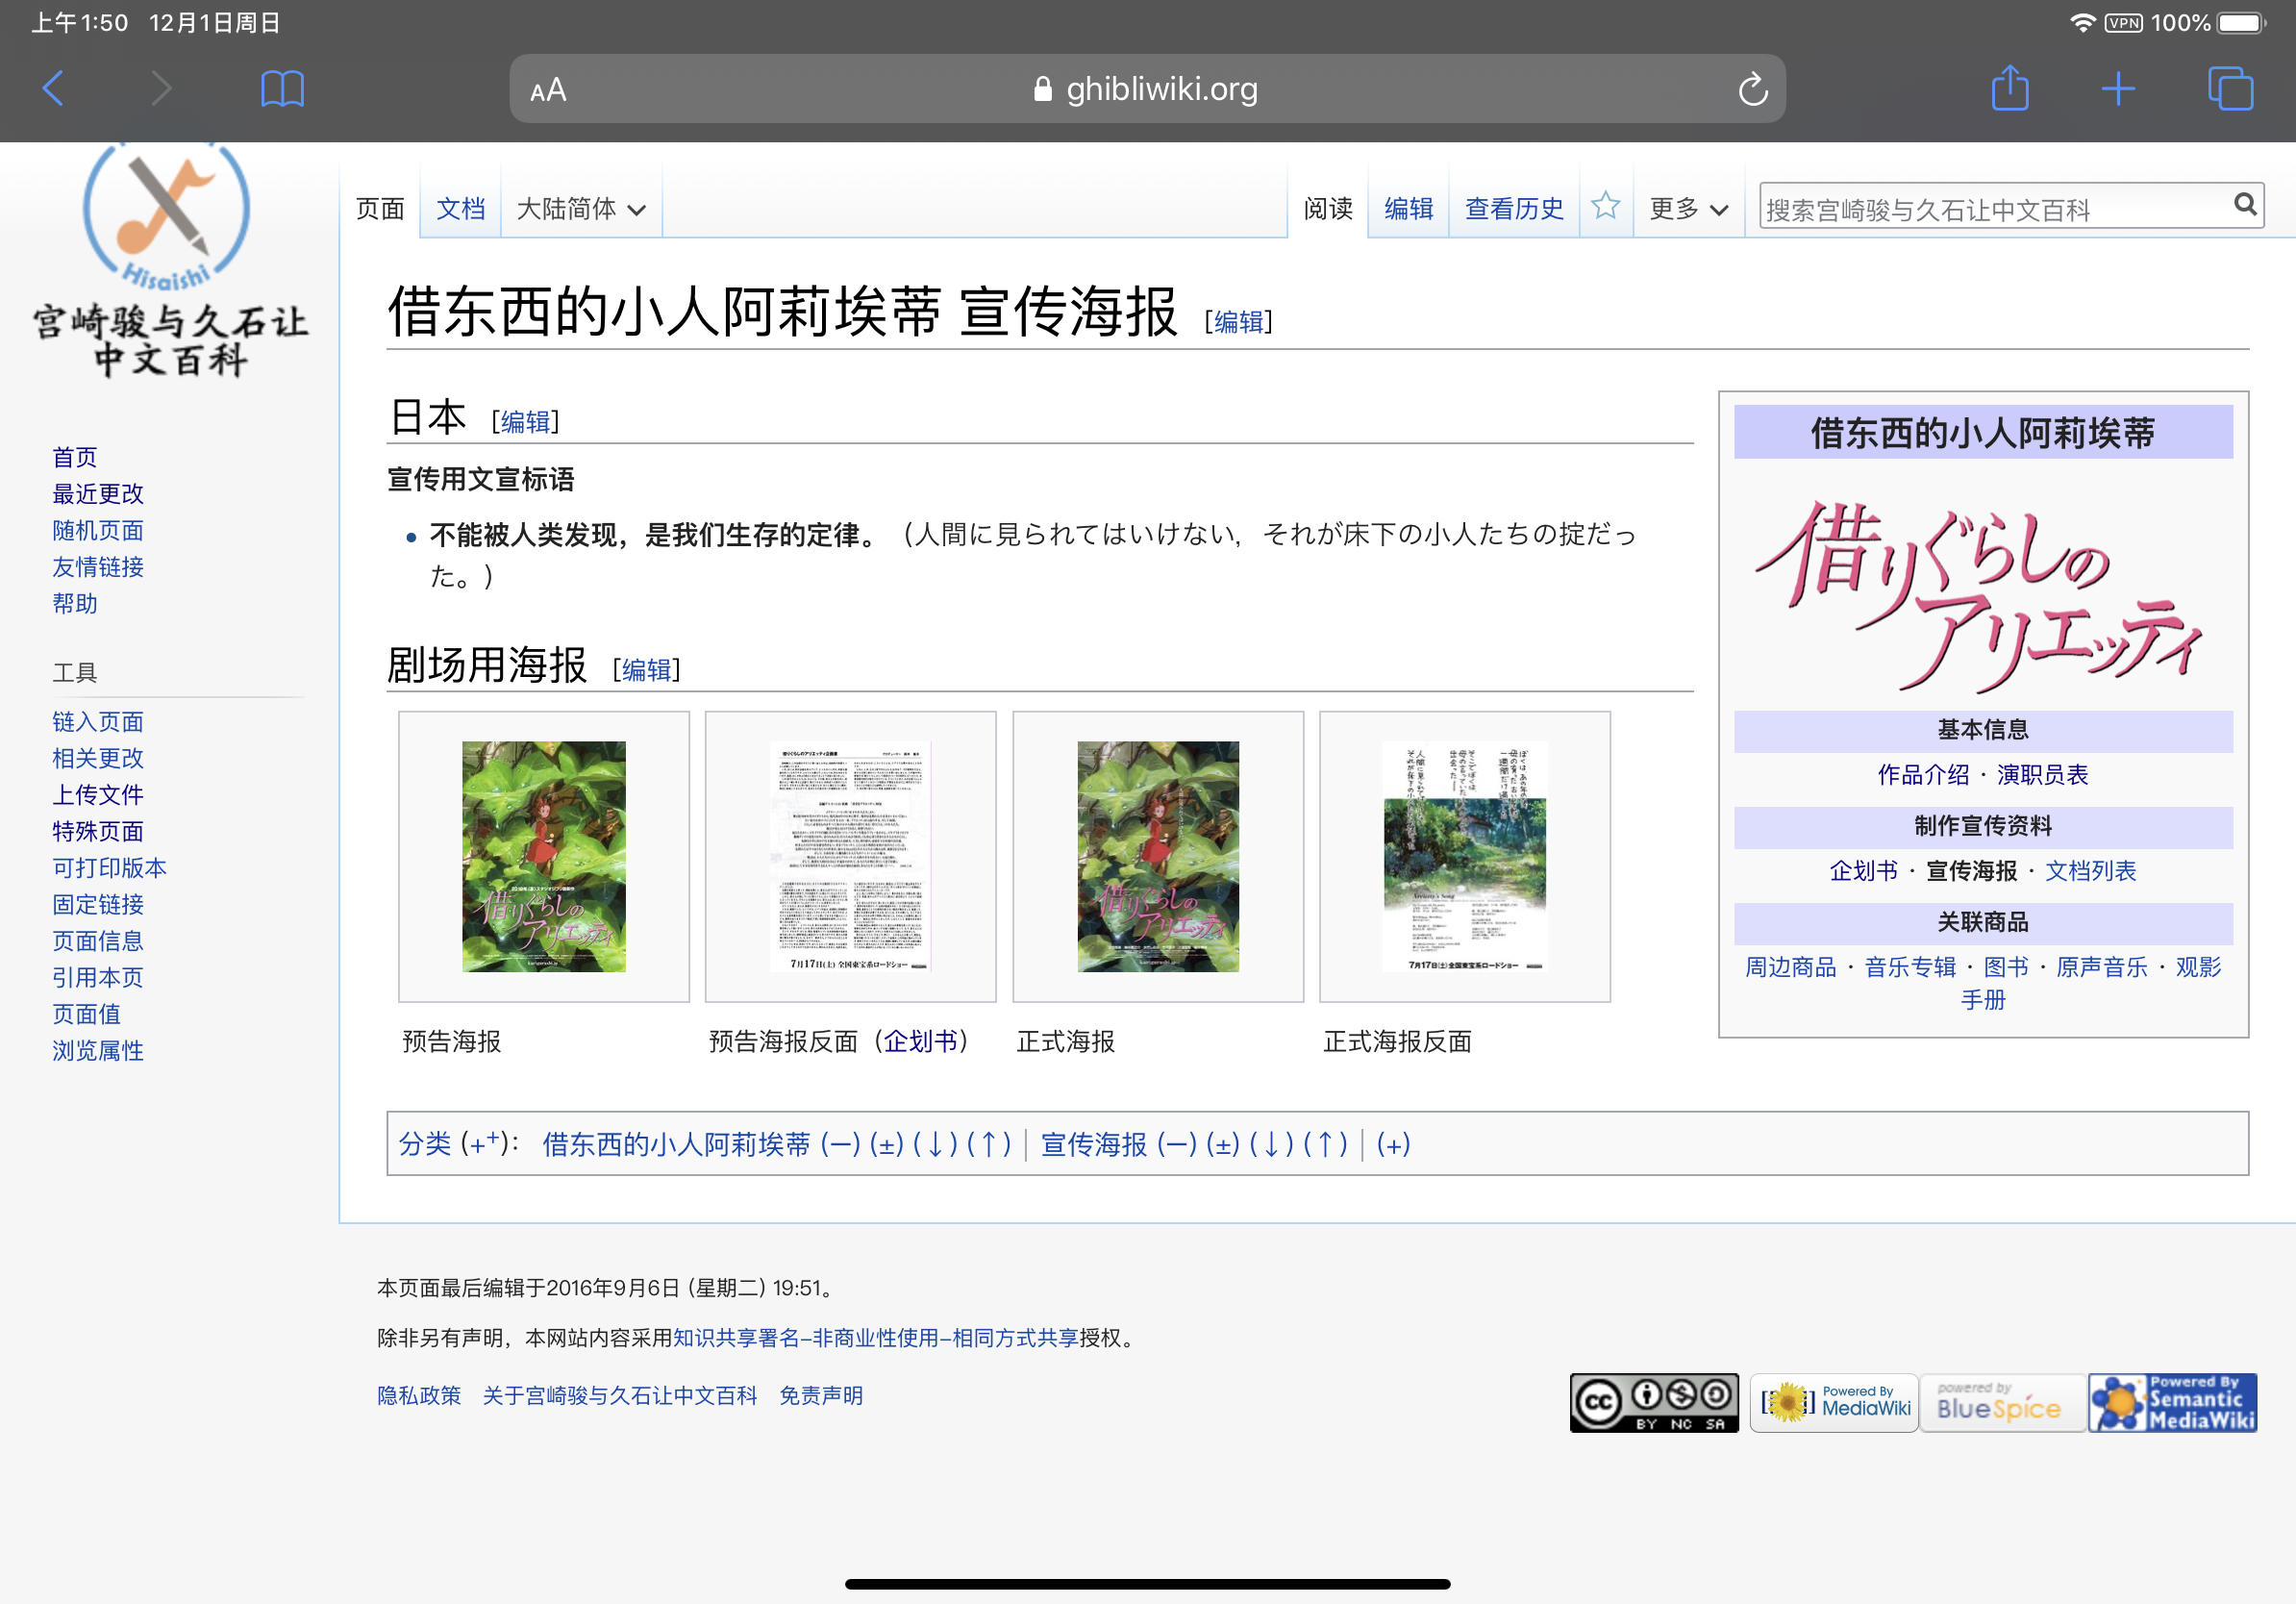Click the ghibliwiki.org address bar
The width and height of the screenshot is (2296, 1604).
(1147, 89)
